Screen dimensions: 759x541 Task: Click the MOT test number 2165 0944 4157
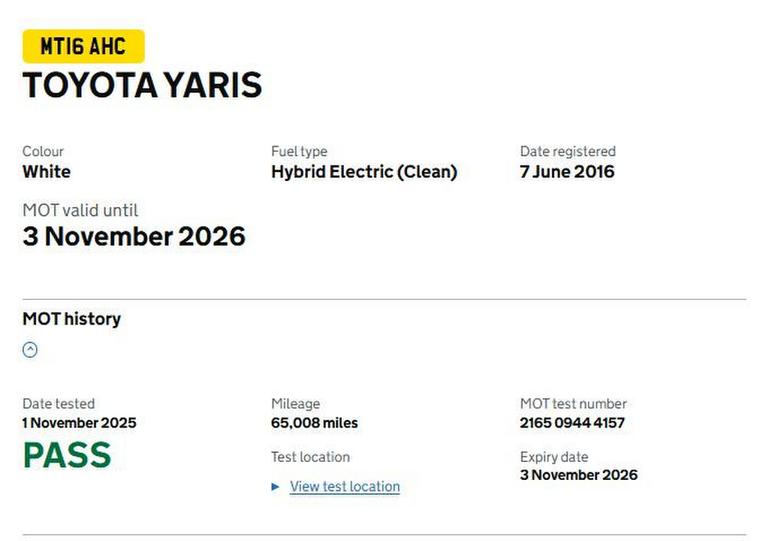pos(572,423)
